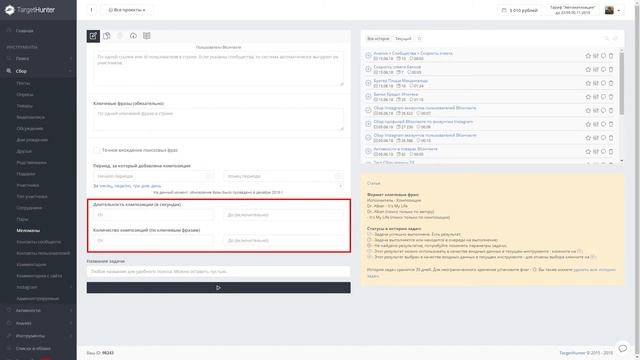
Task: Open 'Главная' in the sidebar
Action: point(24,31)
